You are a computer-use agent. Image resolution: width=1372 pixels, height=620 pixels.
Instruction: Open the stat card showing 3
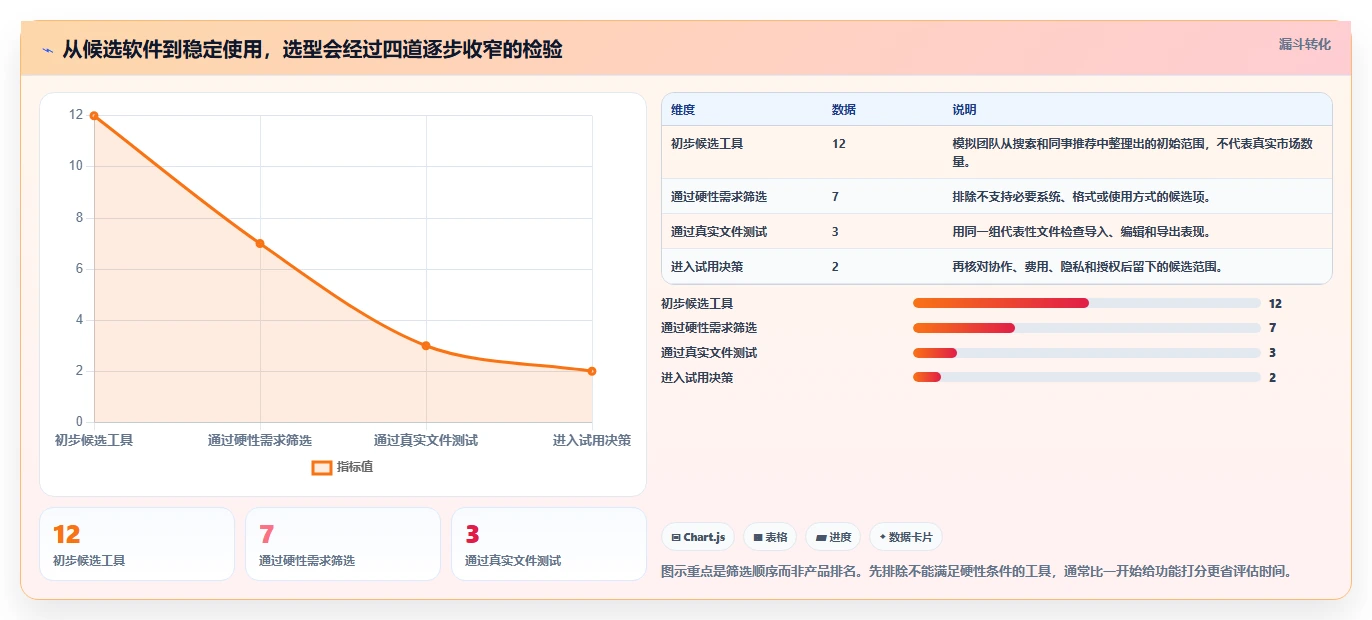click(x=549, y=544)
